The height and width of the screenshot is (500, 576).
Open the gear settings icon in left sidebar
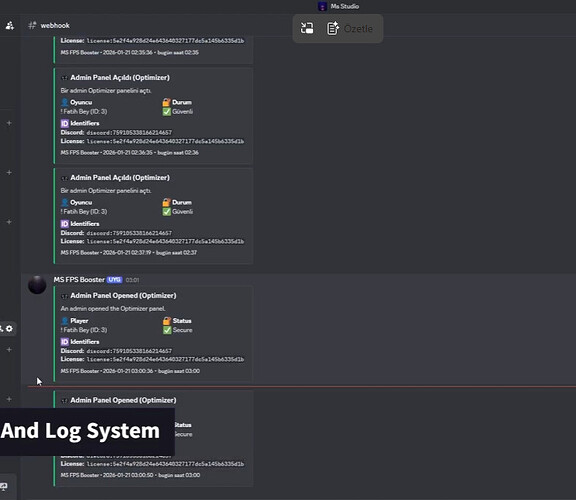point(9,328)
